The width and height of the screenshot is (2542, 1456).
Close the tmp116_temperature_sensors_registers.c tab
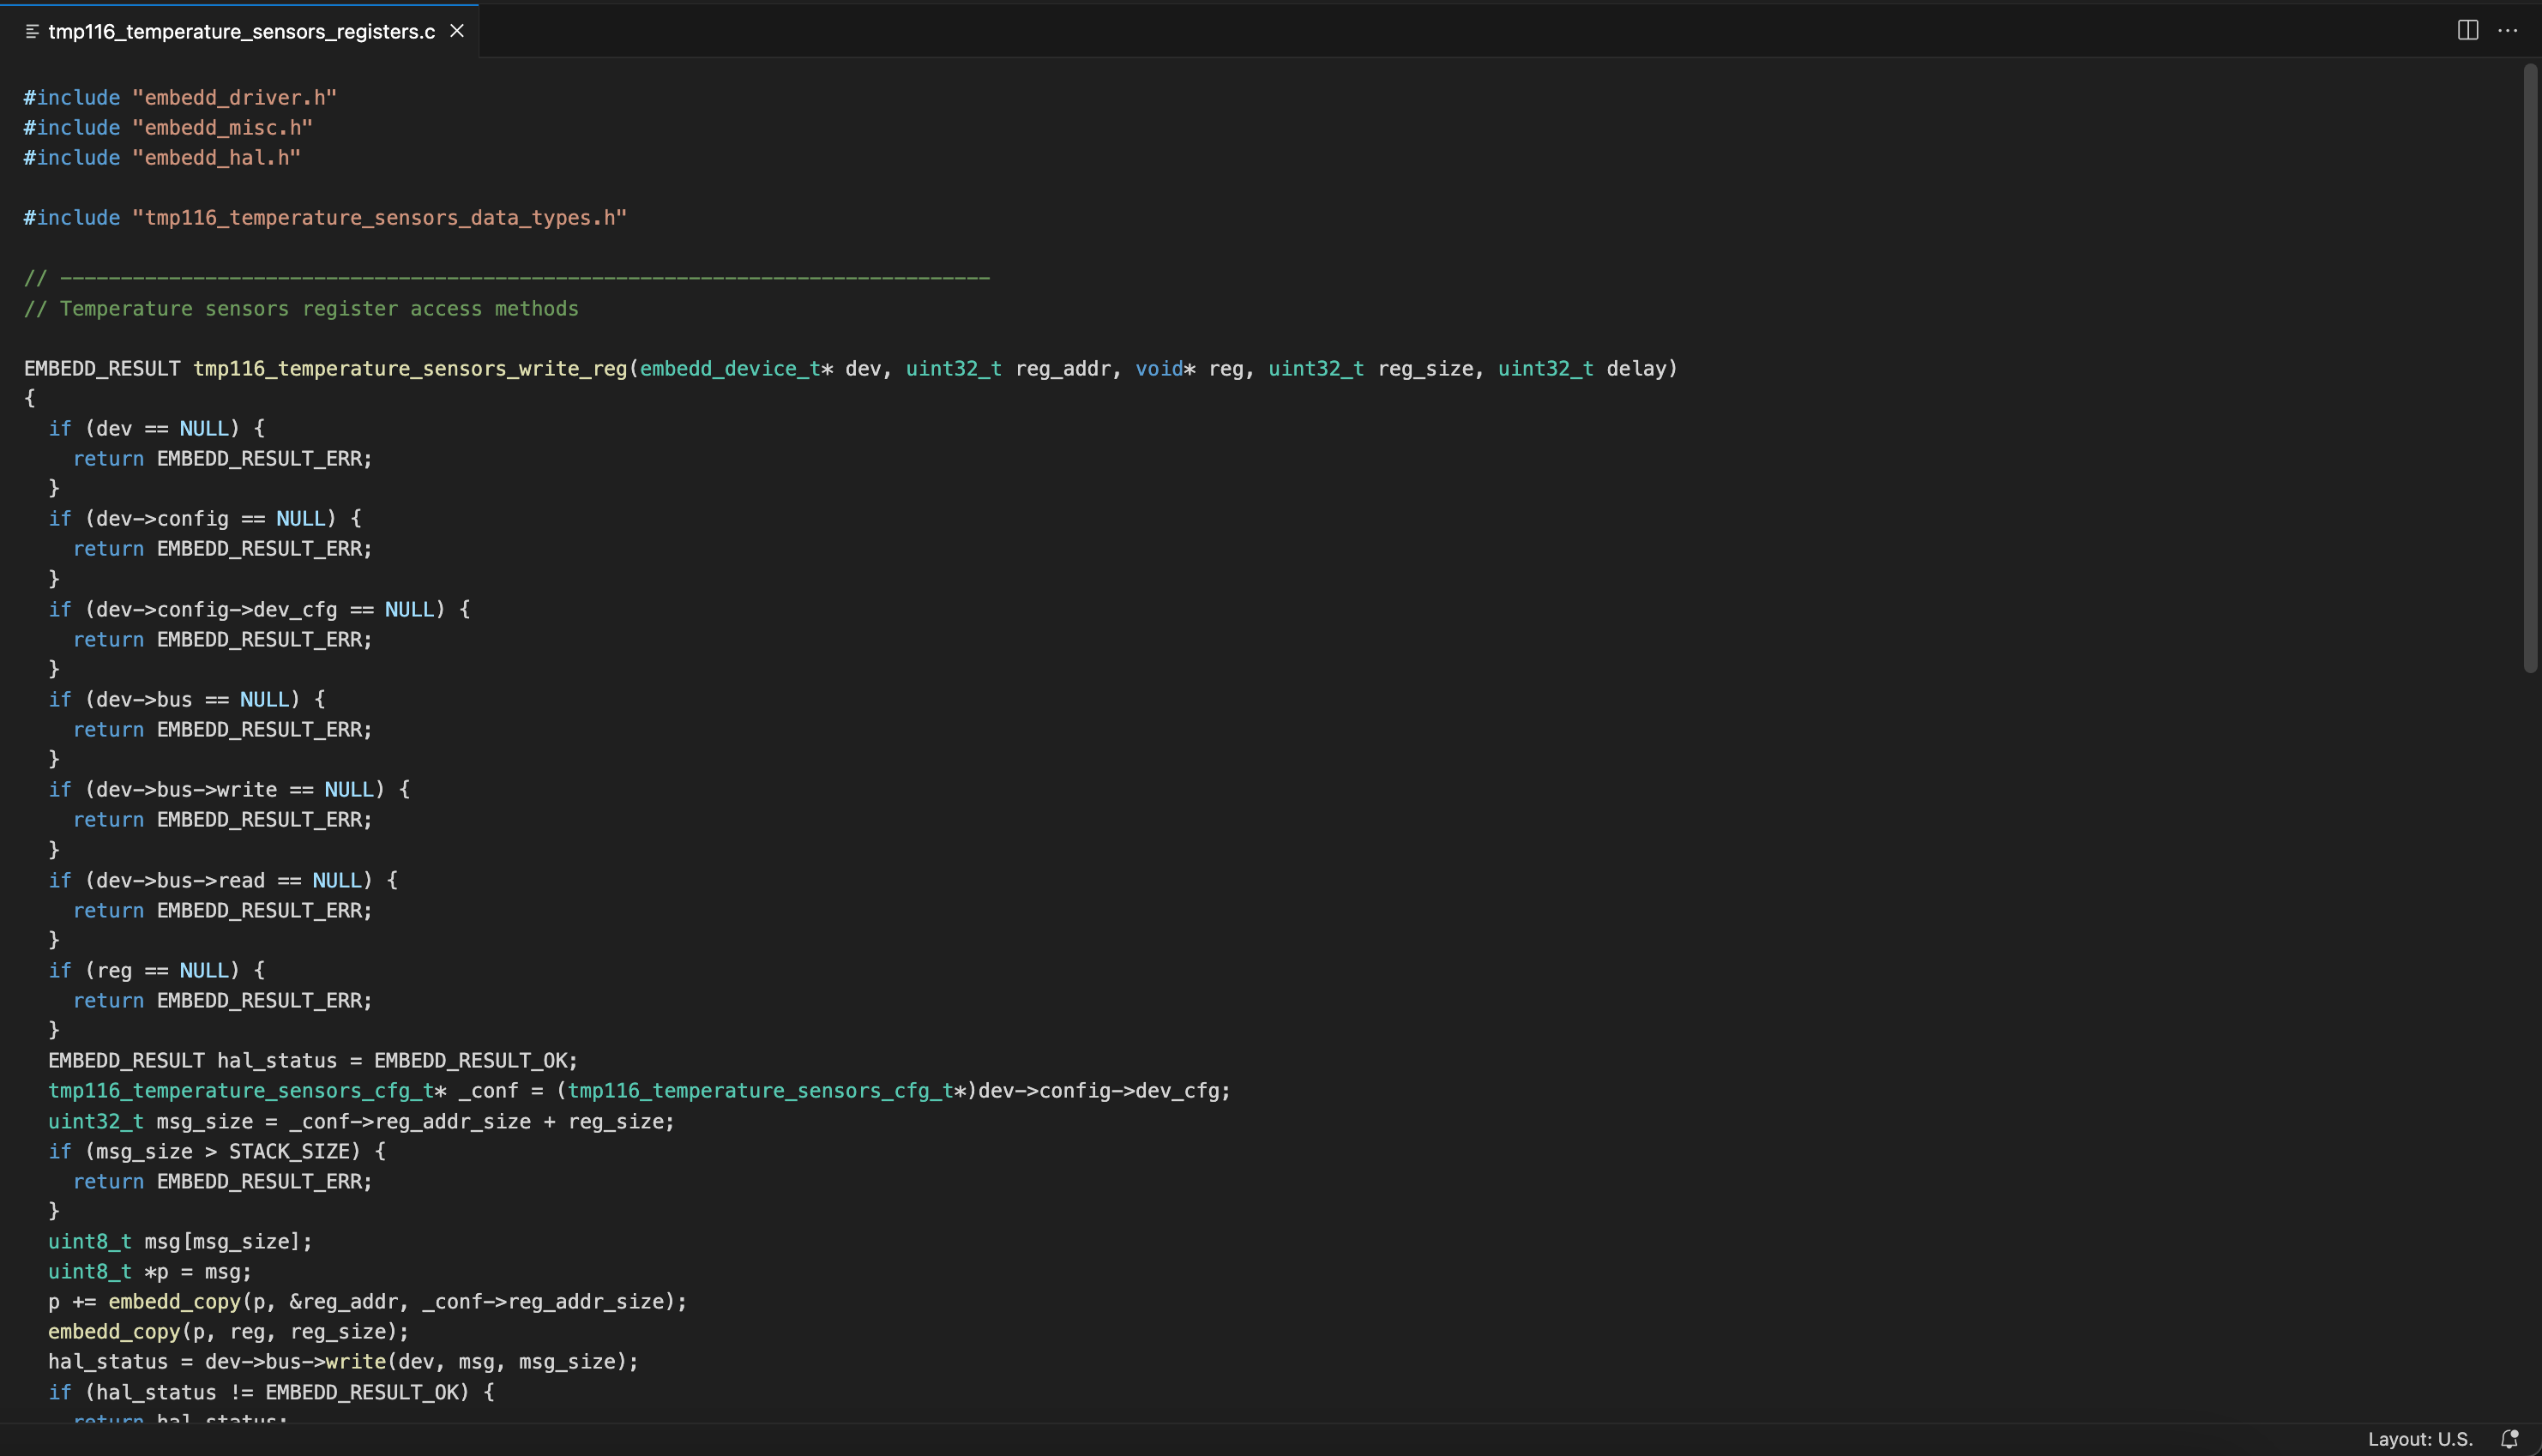point(457,31)
